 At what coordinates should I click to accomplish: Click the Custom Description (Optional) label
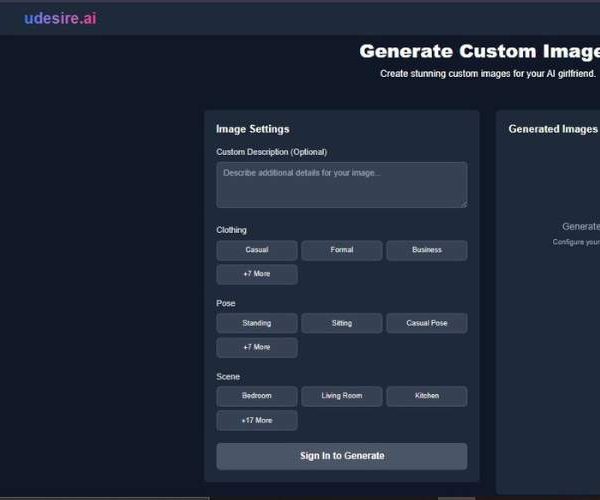271,152
